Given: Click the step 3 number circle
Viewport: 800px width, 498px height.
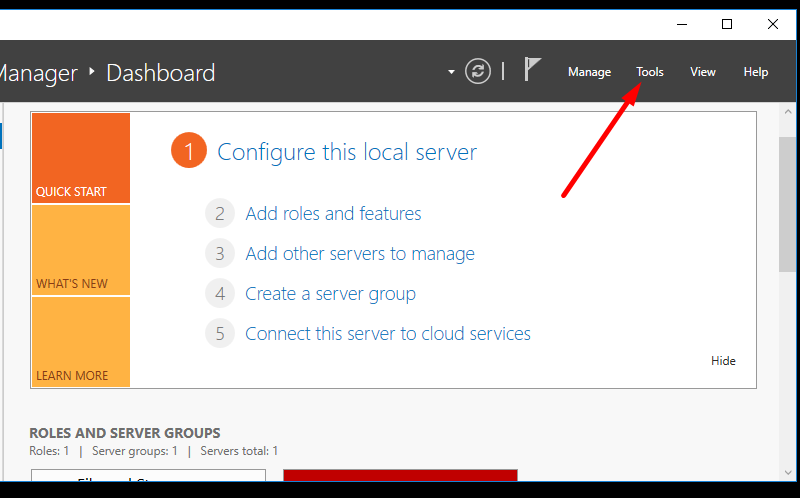Looking at the screenshot, I should point(220,254).
